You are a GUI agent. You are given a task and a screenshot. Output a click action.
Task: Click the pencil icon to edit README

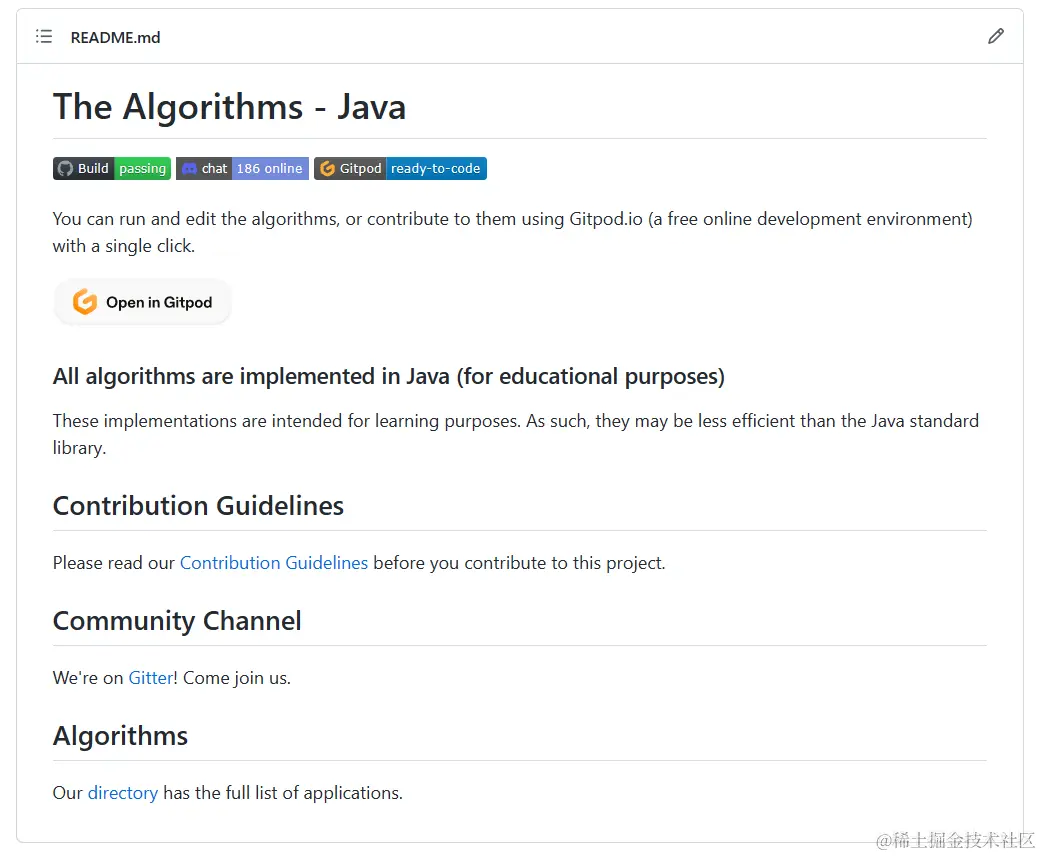point(995,37)
